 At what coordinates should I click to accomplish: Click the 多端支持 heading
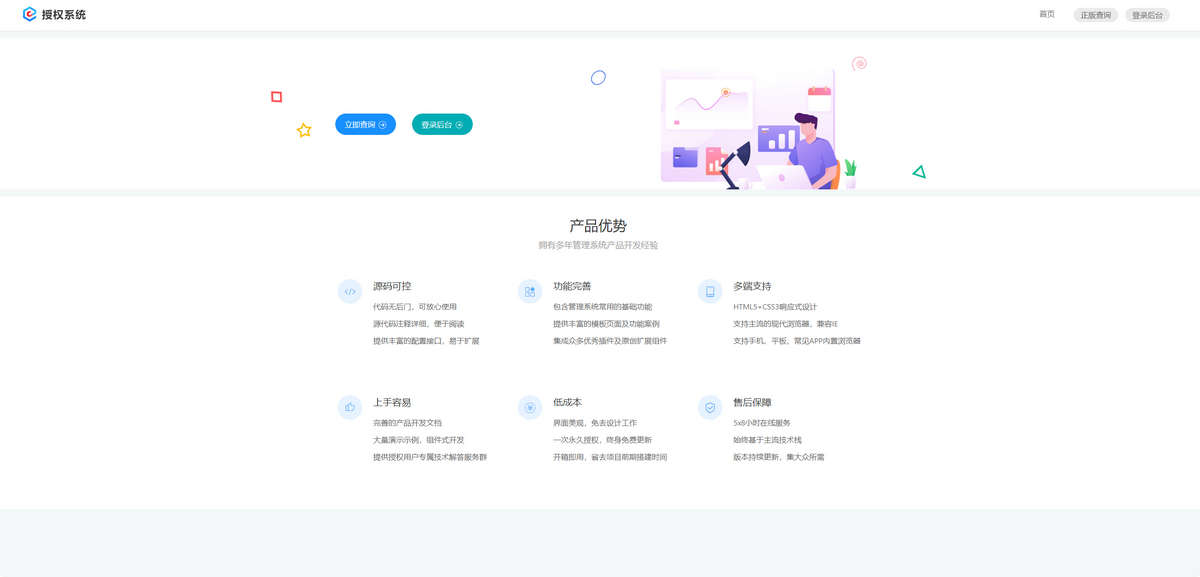[x=752, y=286]
